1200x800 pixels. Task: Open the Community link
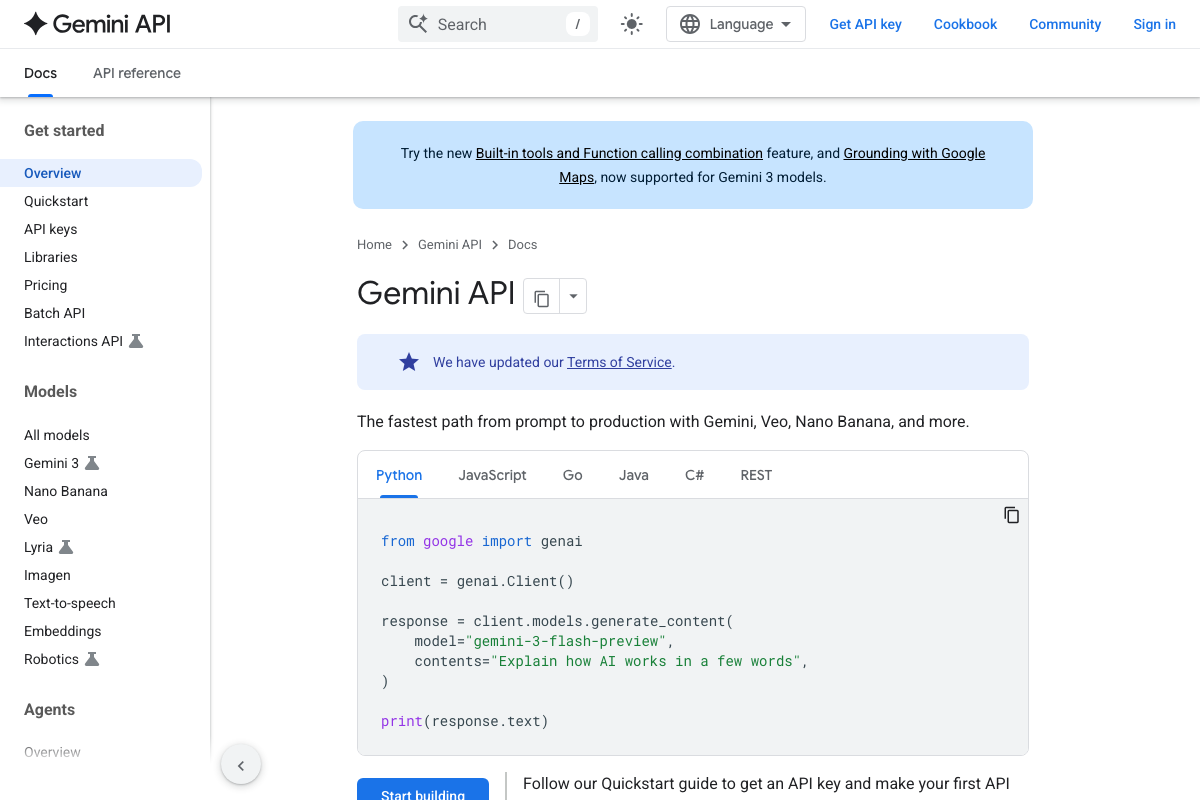[x=1065, y=24]
